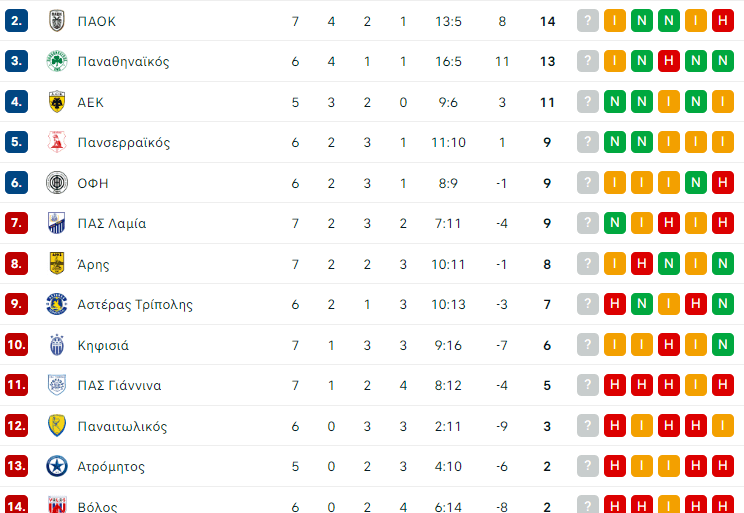Click the Άρης yellow club crest
The image size is (744, 513).
tap(56, 264)
